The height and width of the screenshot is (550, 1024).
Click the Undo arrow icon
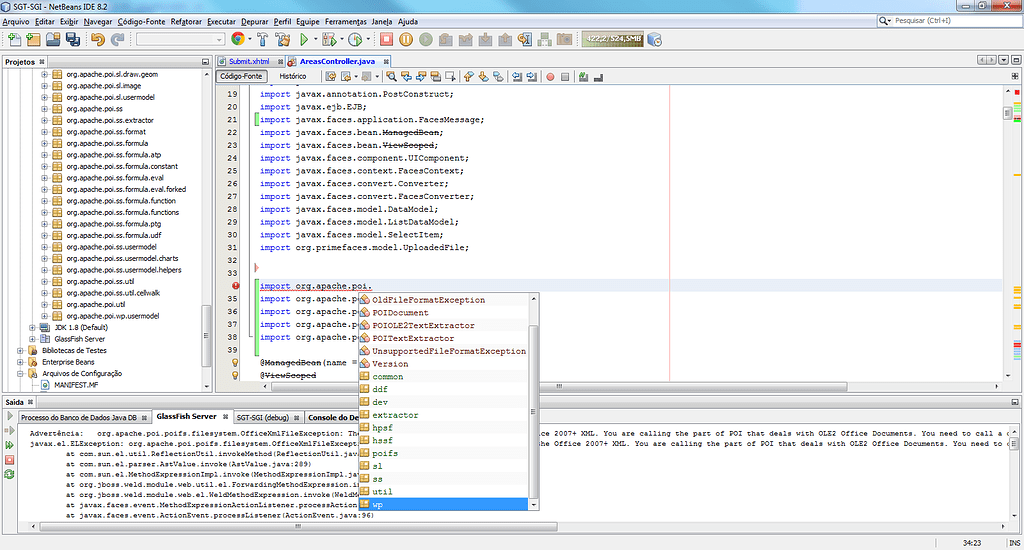98,40
